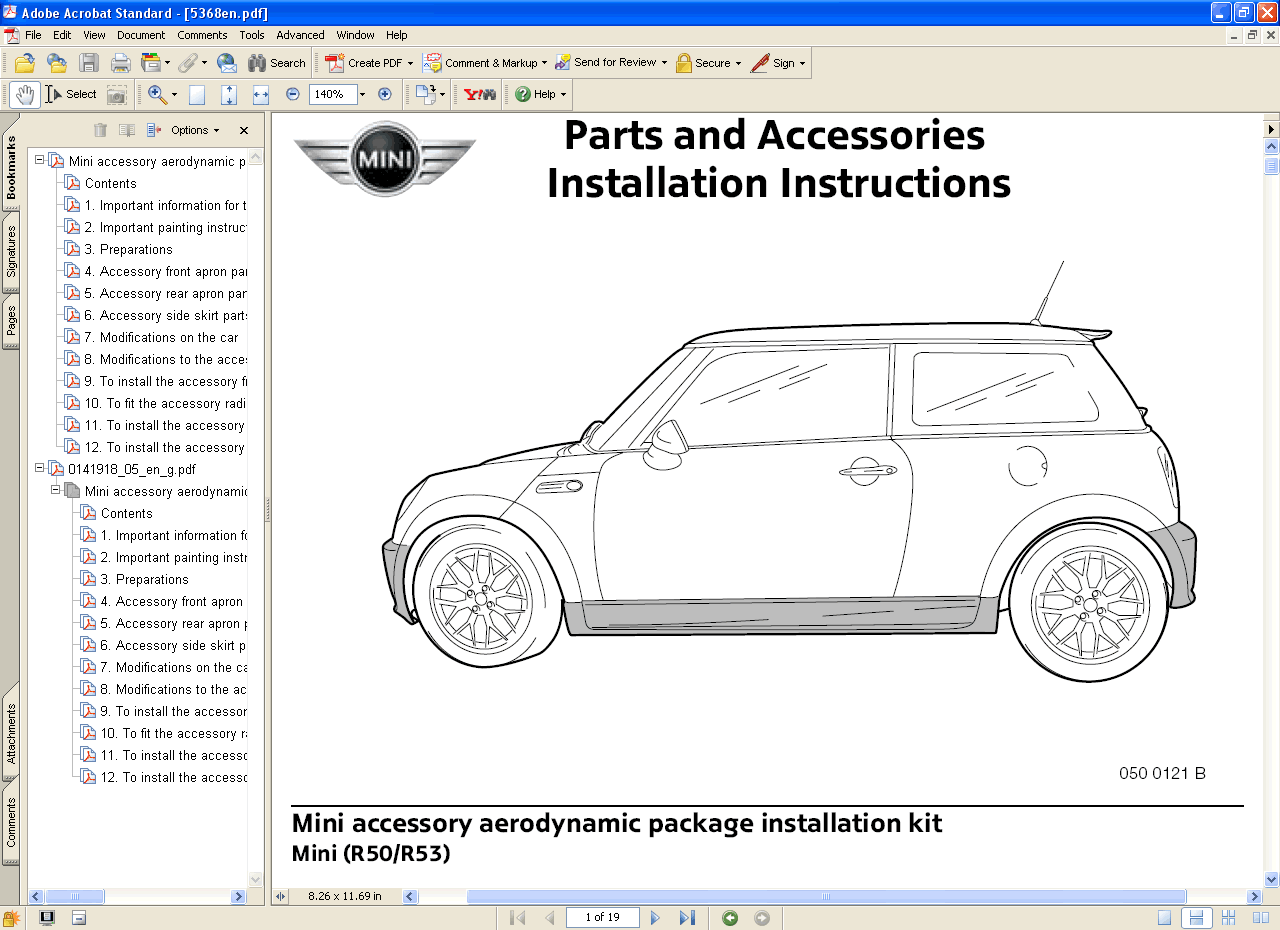The width and height of the screenshot is (1280, 930).
Task: Open the zoom percentage dropdown arrow
Action: pos(362,95)
